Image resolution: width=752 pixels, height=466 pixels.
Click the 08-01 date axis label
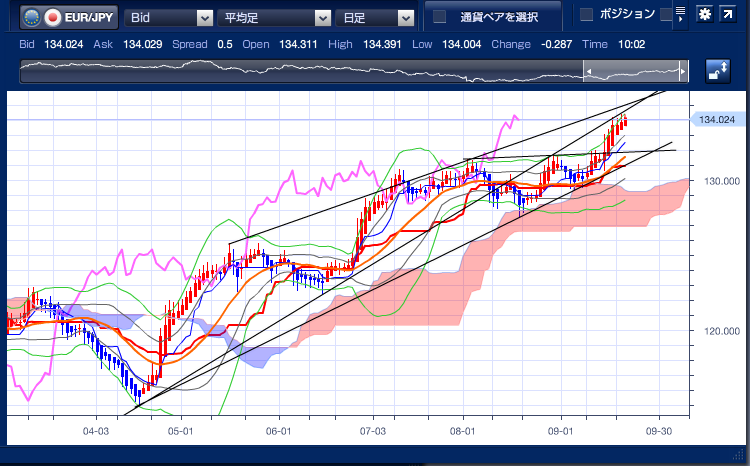click(462, 431)
